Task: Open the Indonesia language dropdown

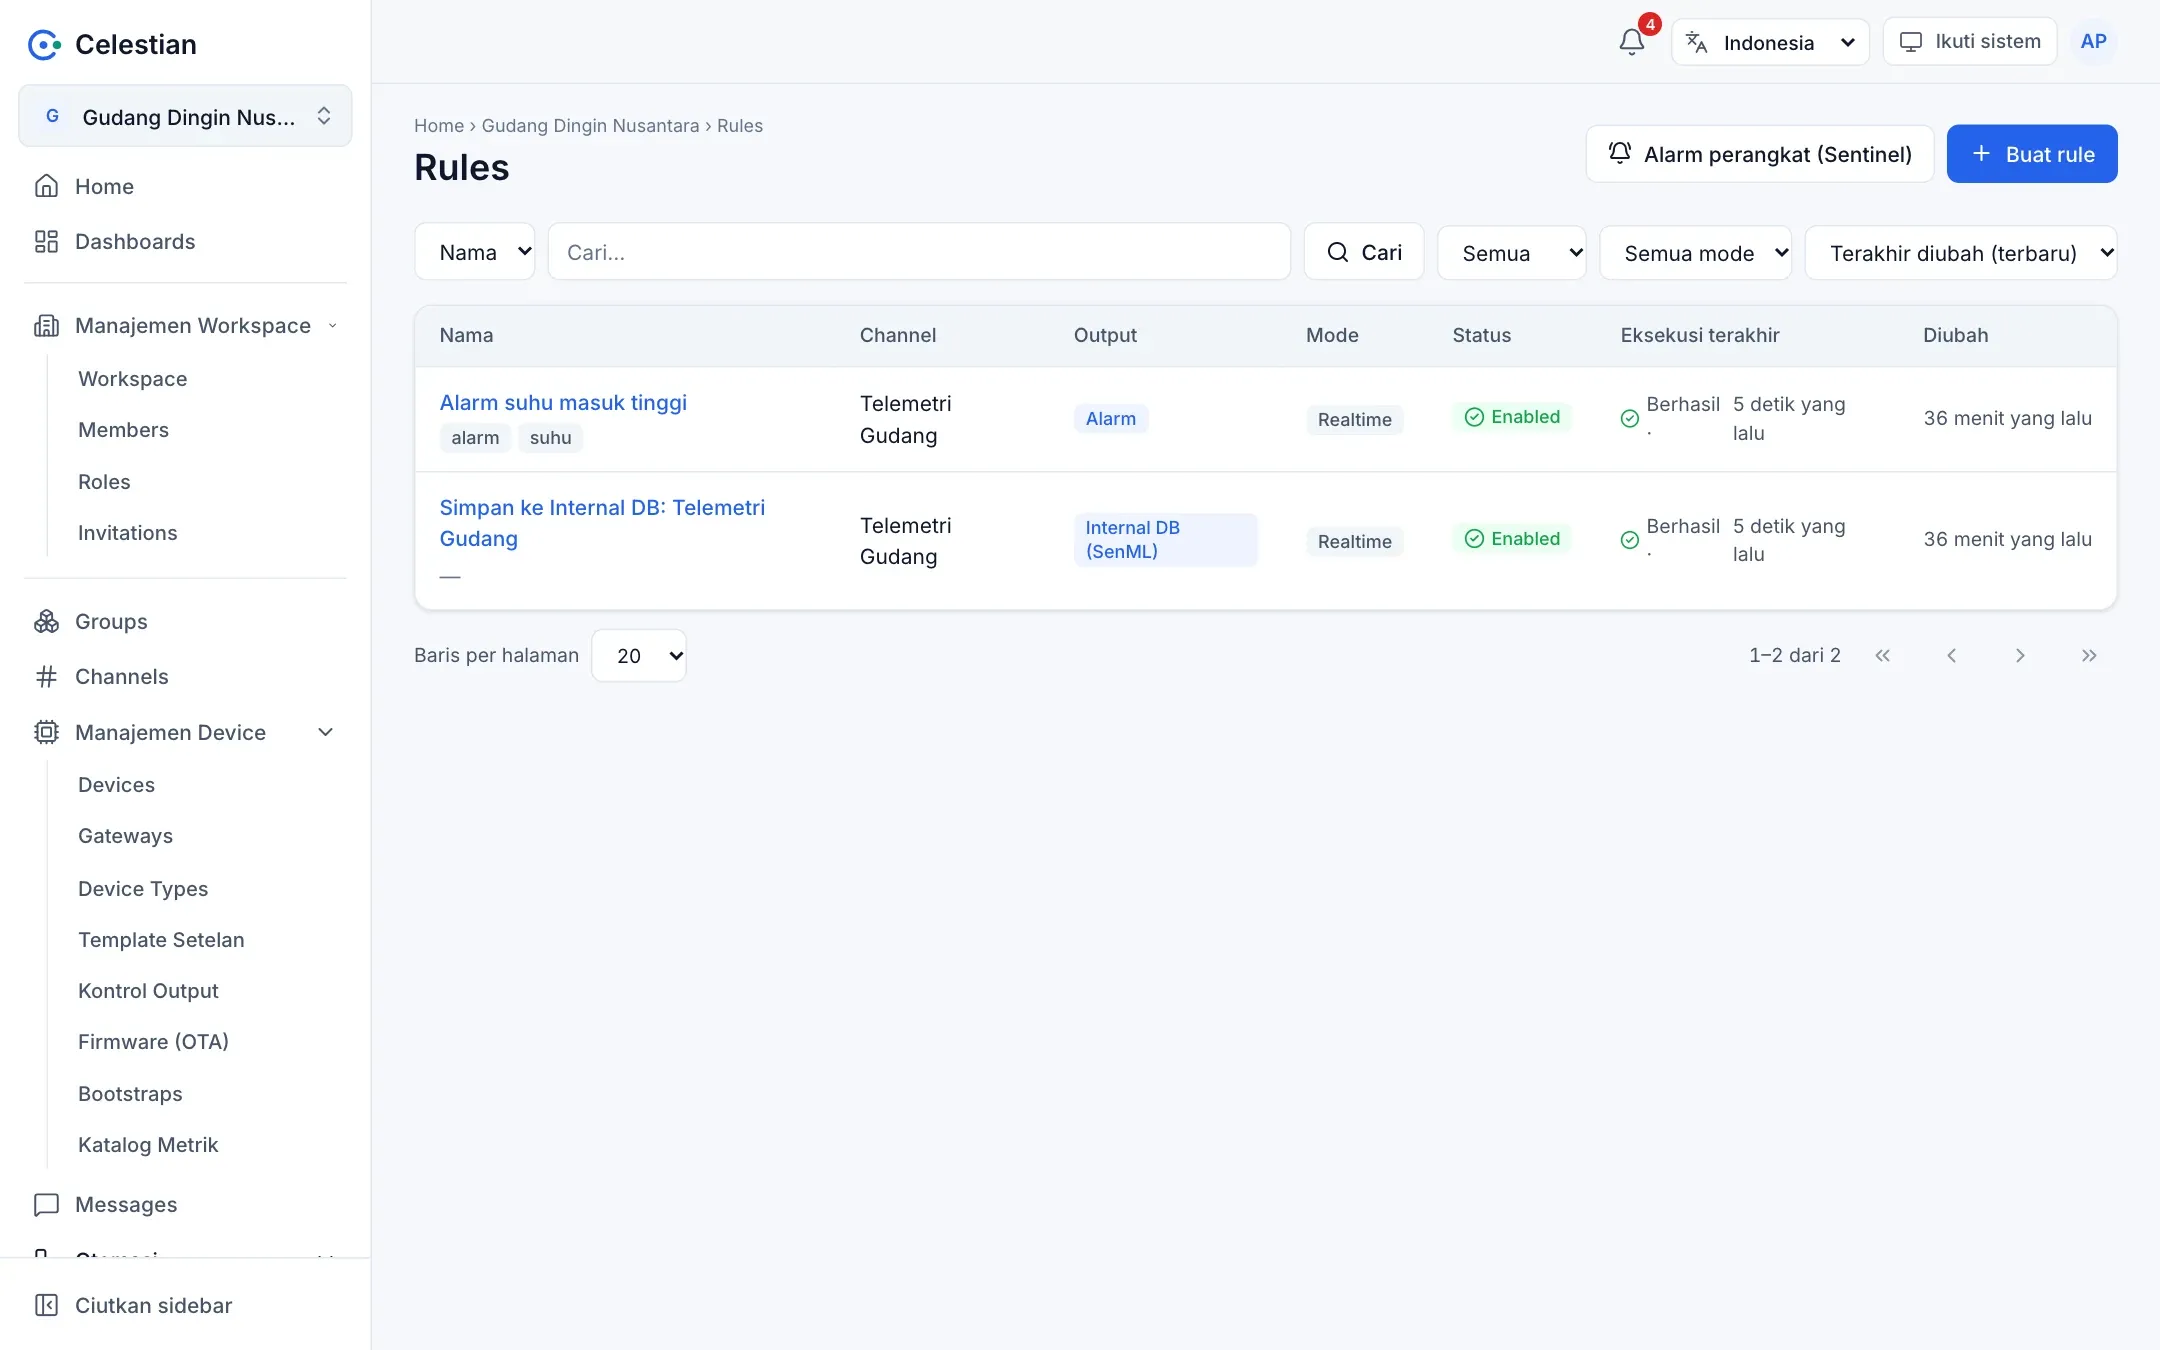Action: [x=1770, y=42]
